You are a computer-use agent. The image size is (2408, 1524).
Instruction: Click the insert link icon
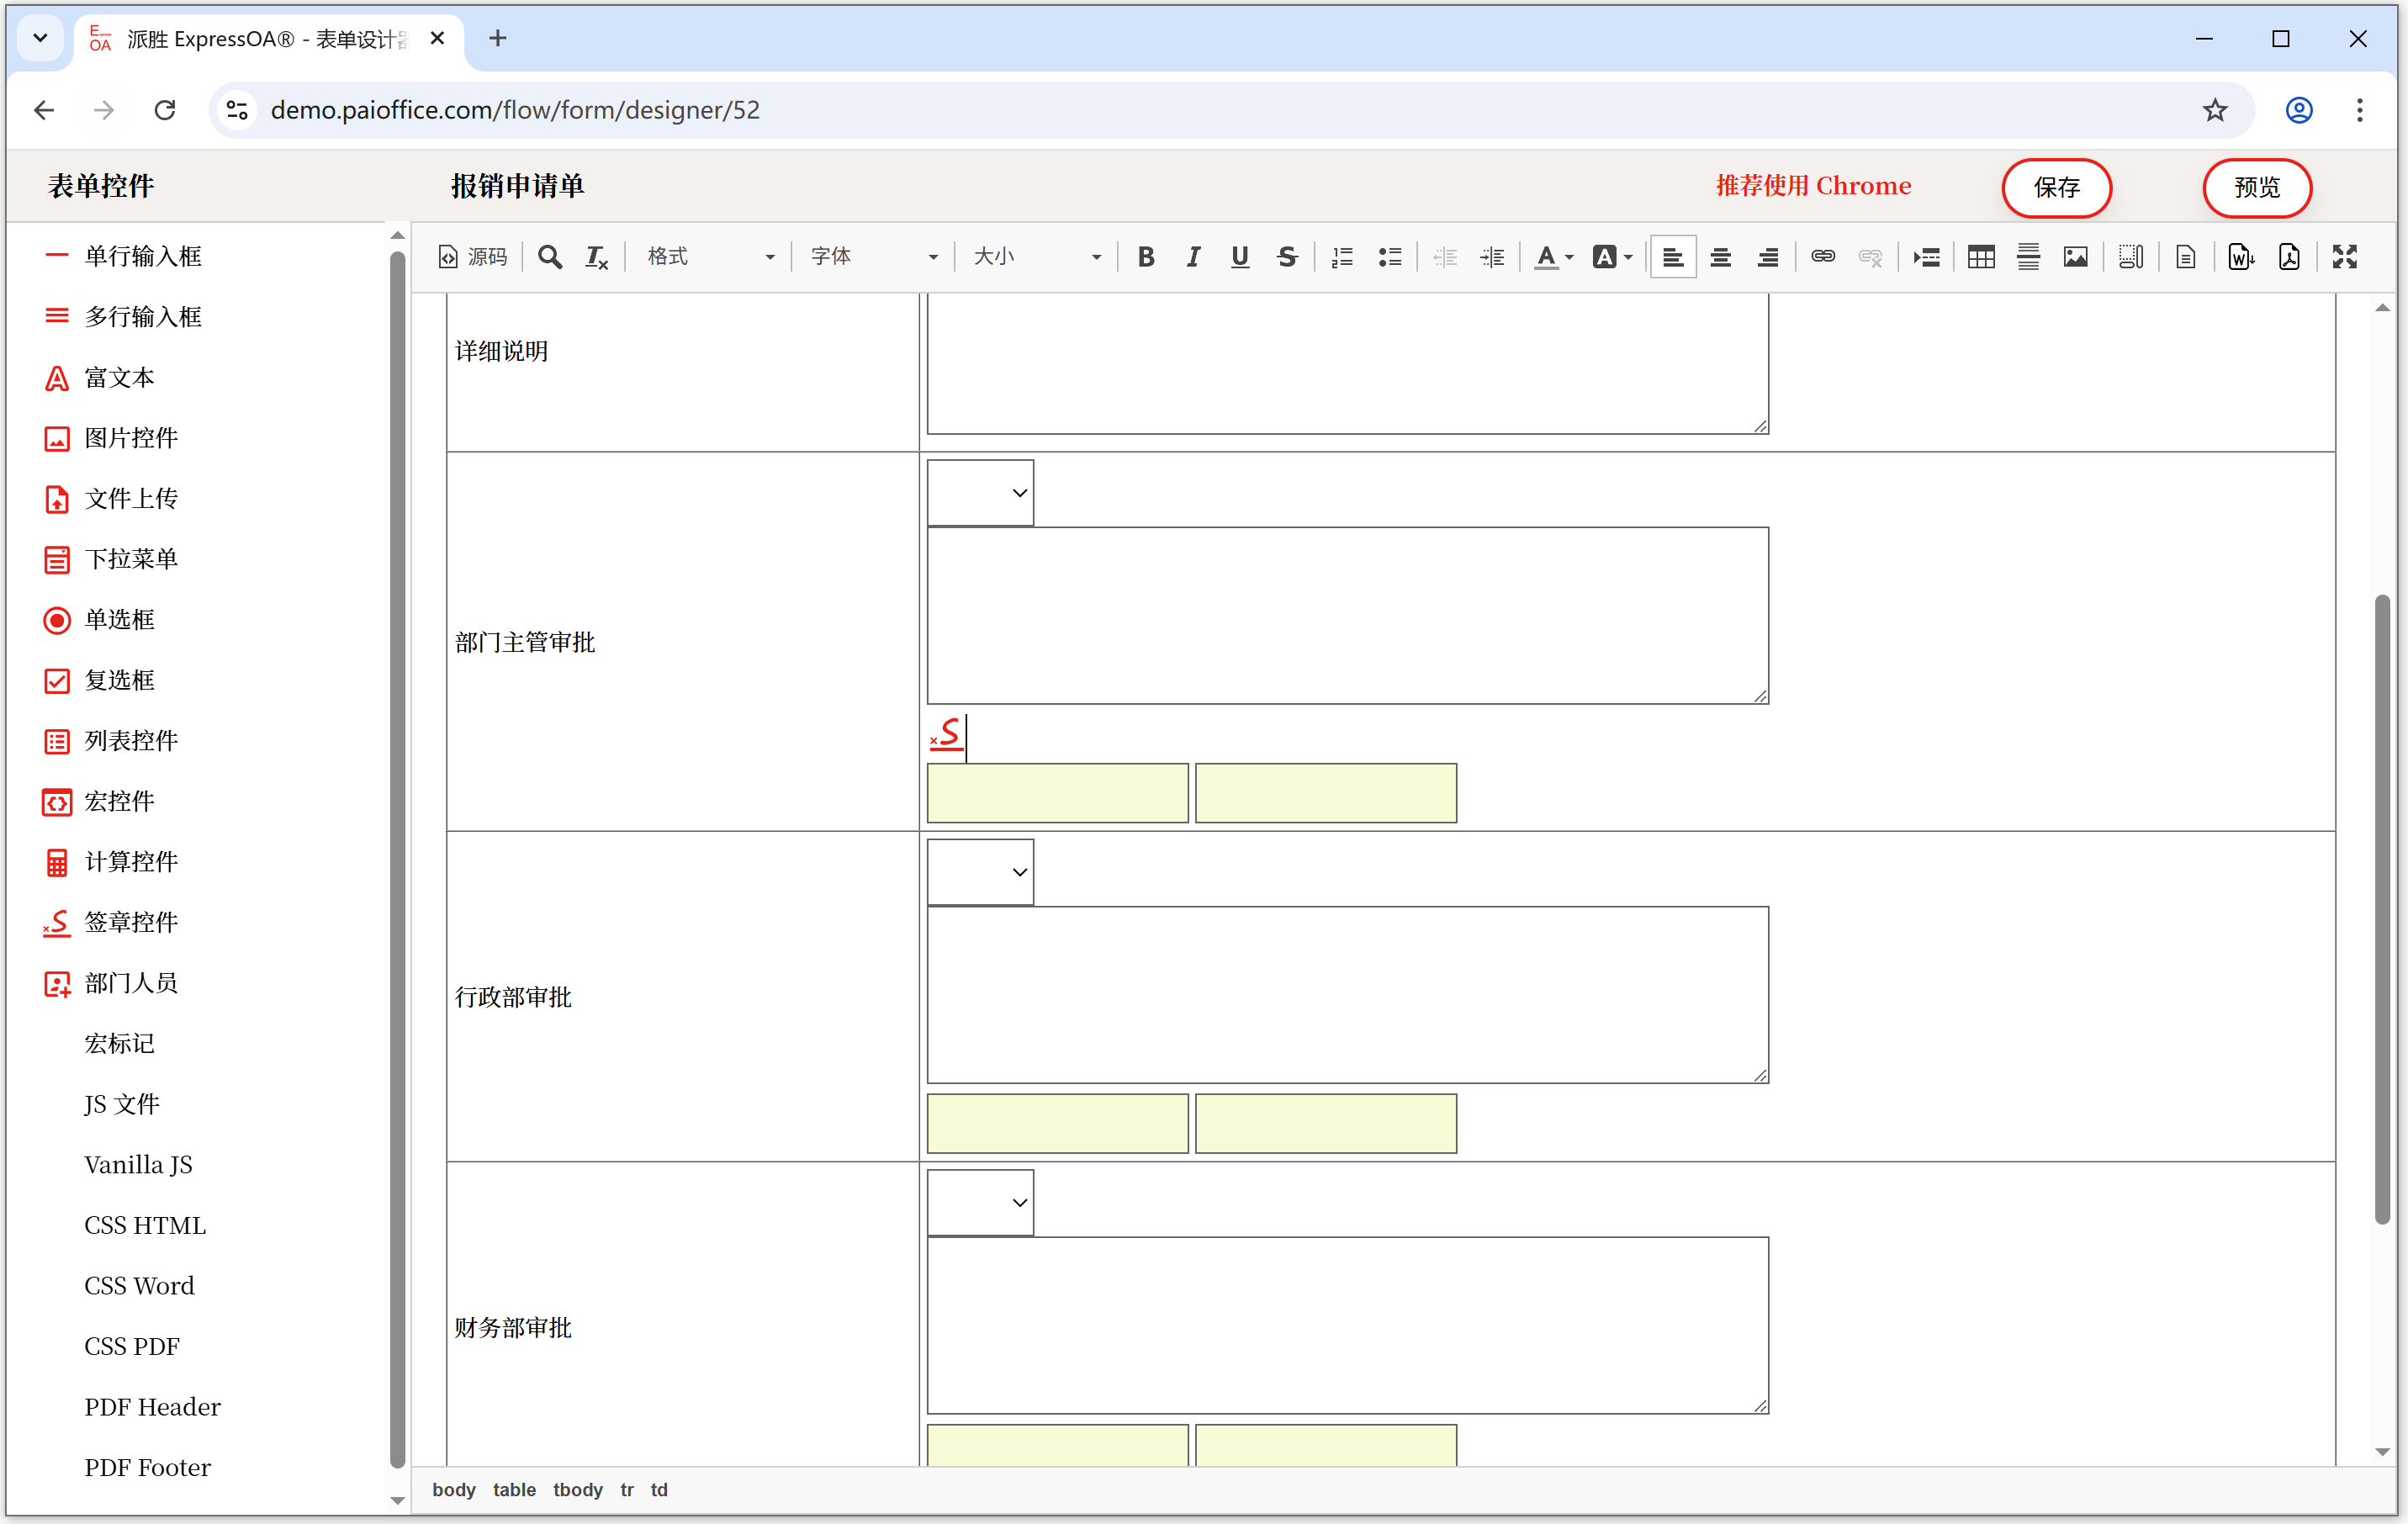(1822, 257)
